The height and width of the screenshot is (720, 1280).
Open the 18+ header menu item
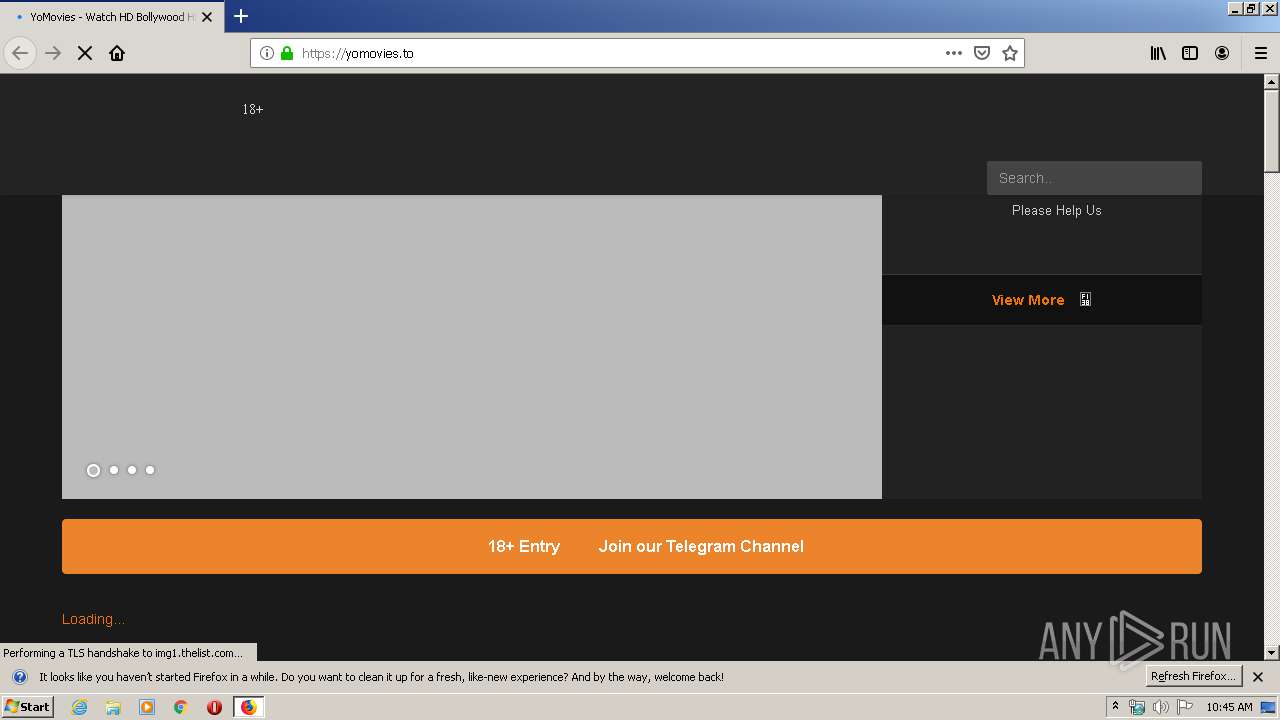[x=253, y=109]
